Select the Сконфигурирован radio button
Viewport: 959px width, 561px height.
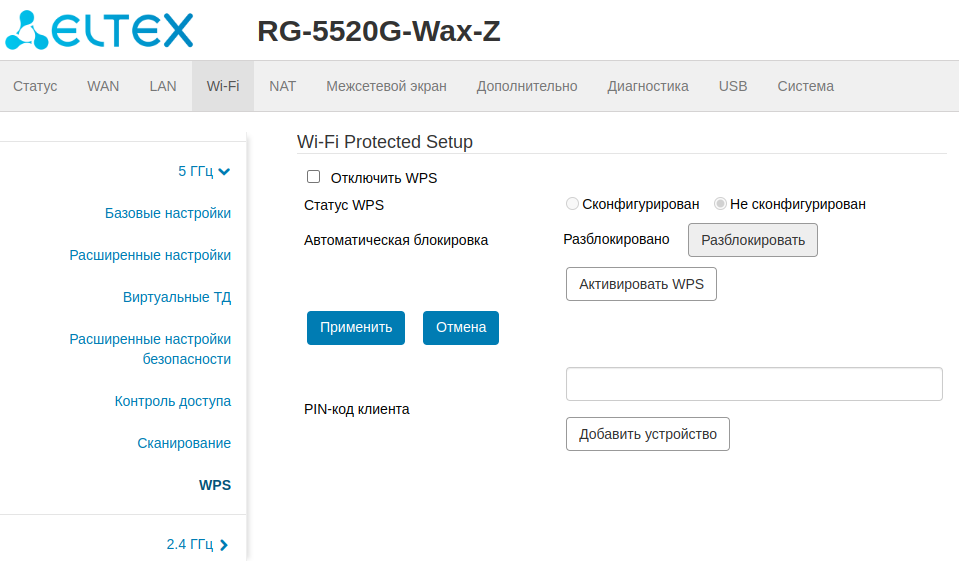coord(572,204)
